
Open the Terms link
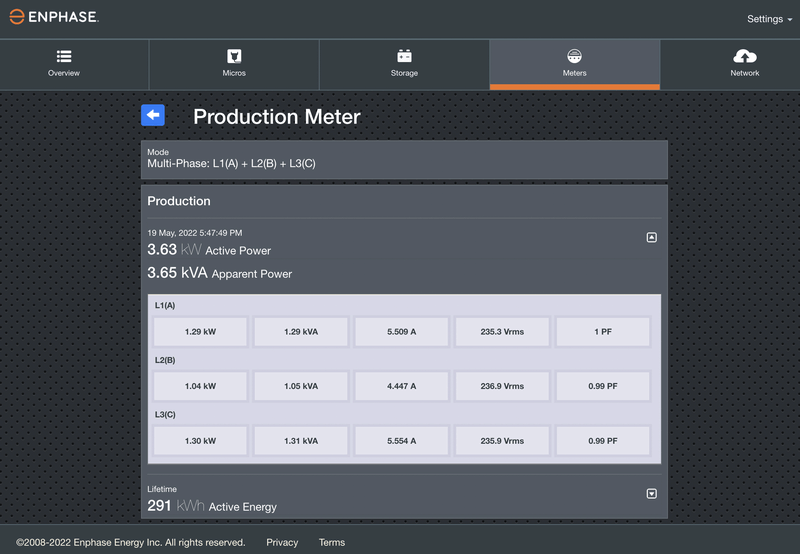[x=332, y=542]
